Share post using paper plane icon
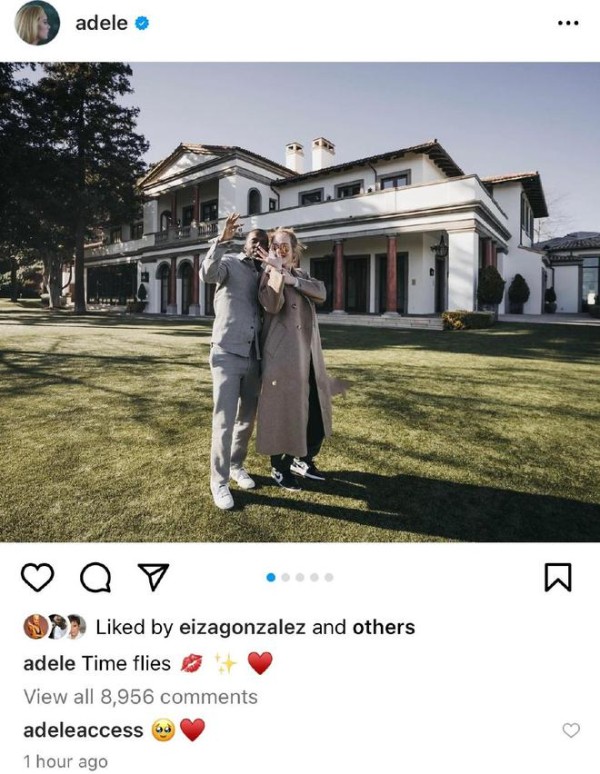600x774 pixels. pos(153,577)
